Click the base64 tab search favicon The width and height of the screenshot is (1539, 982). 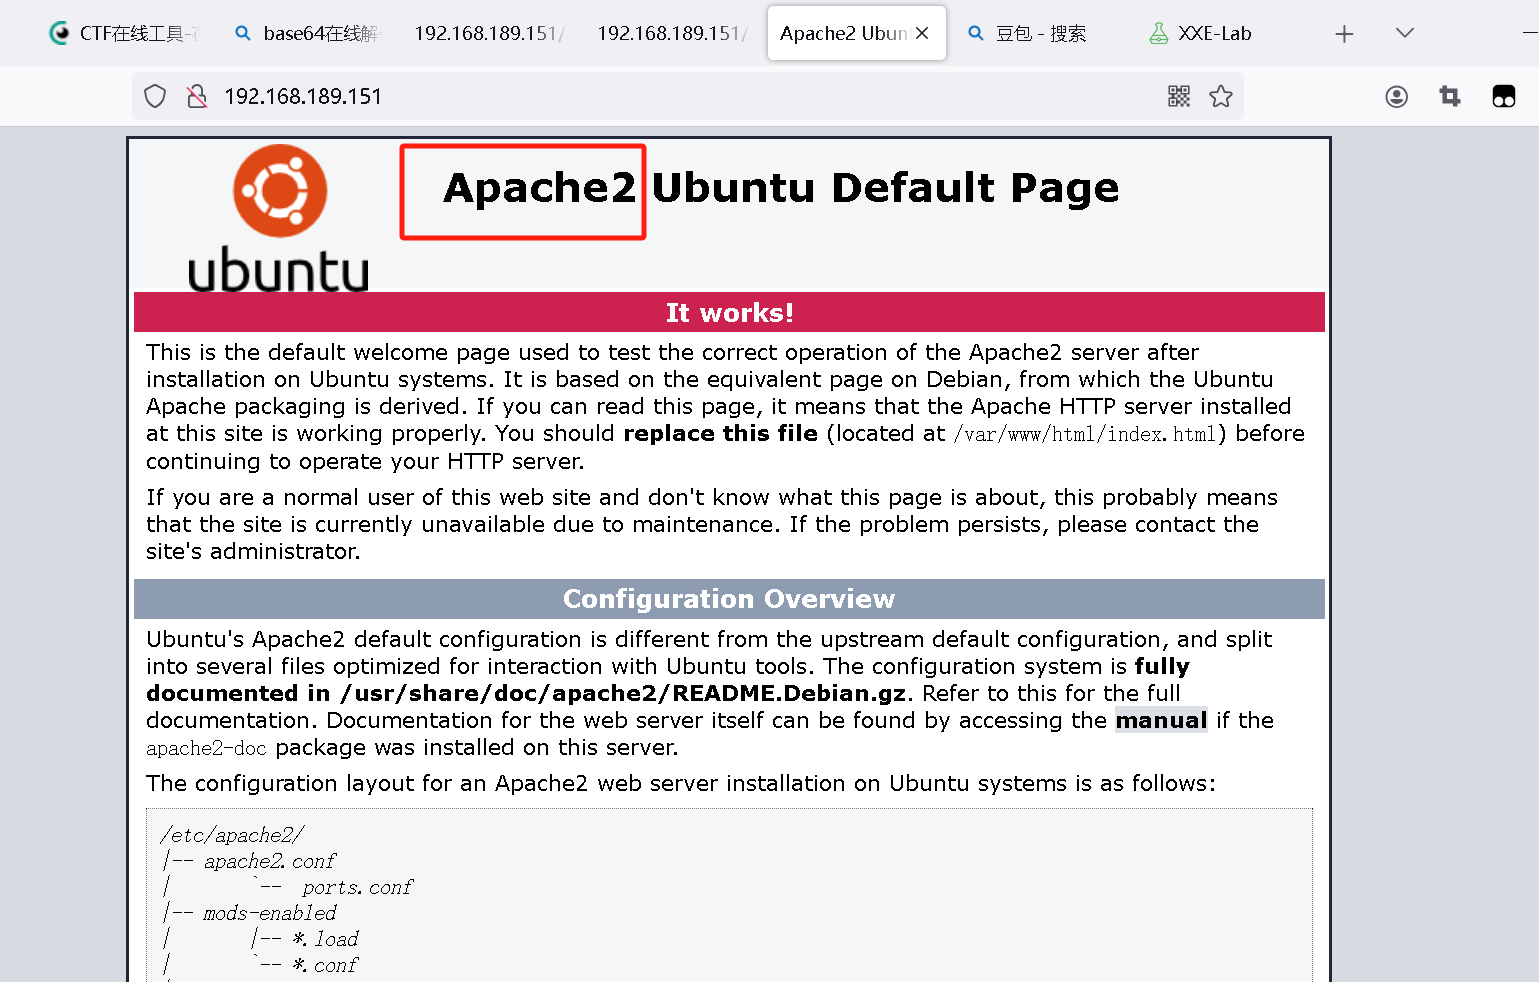[242, 33]
